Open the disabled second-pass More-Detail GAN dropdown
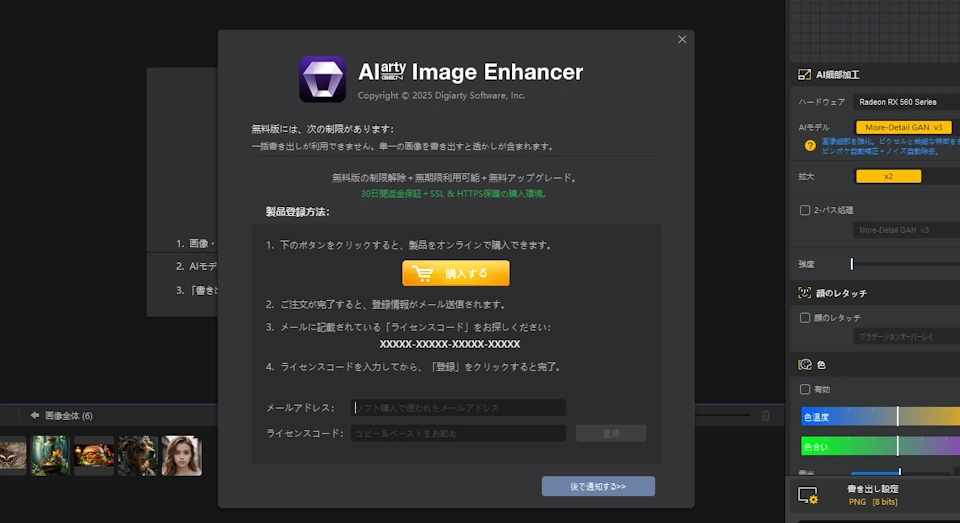This screenshot has width=960, height=523. (907, 230)
